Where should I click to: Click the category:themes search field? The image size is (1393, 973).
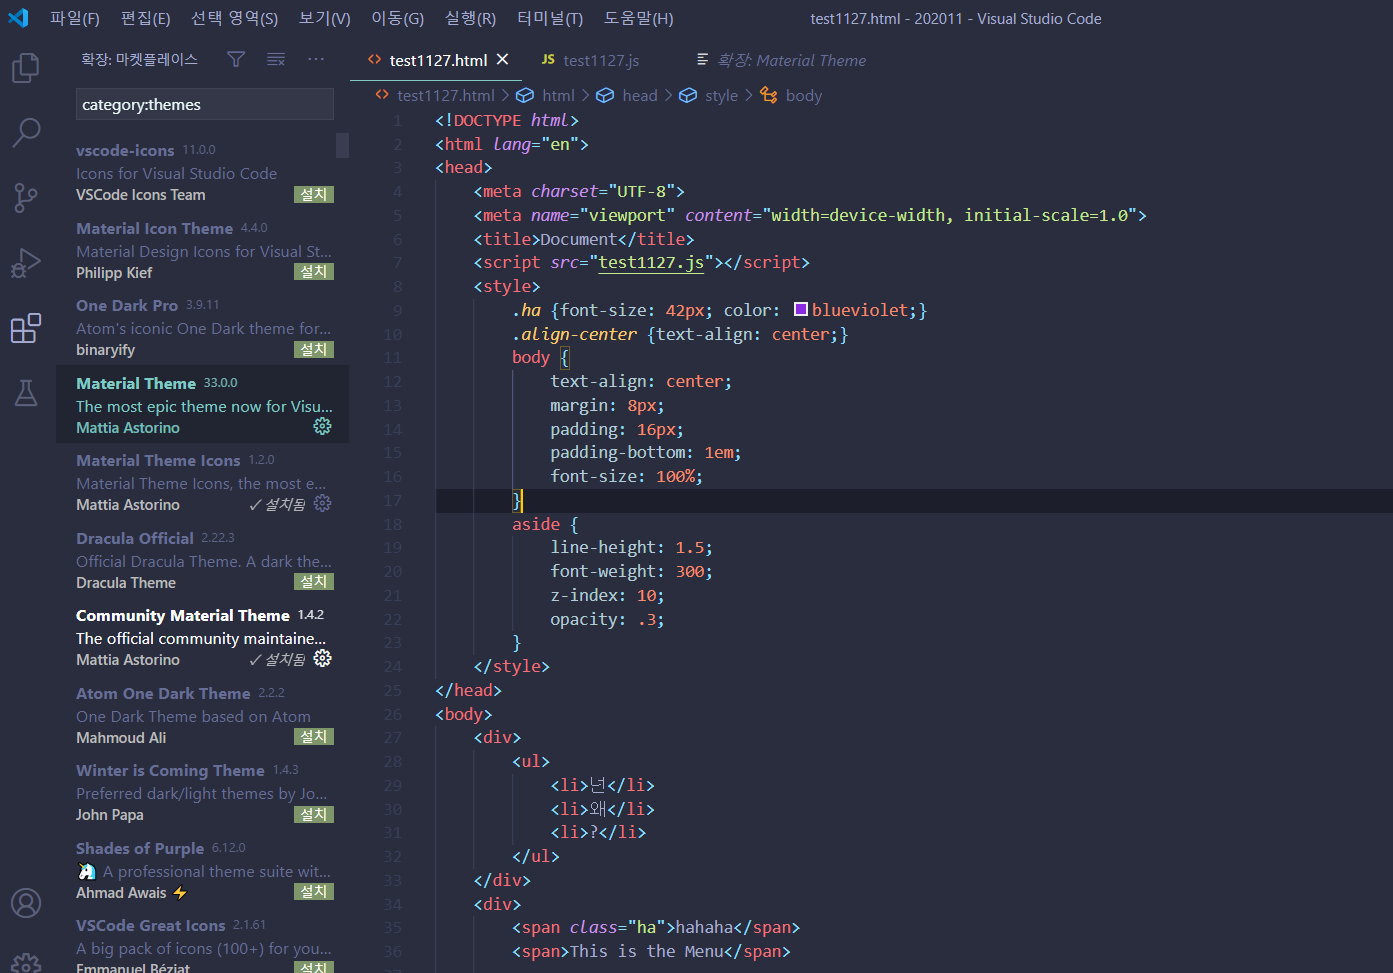point(205,104)
